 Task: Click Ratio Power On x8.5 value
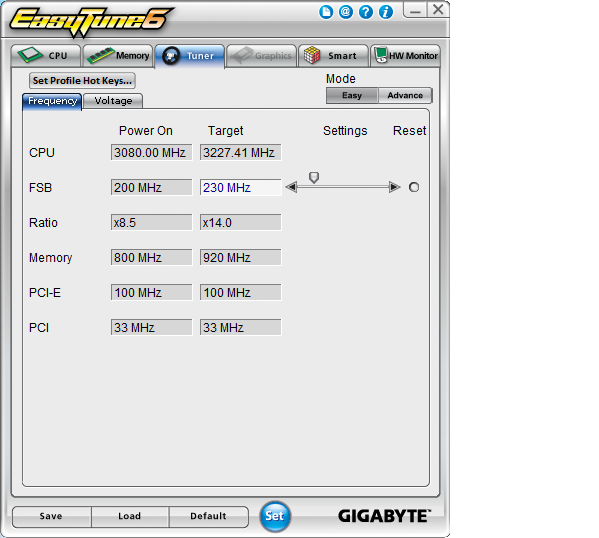pyautogui.click(x=152, y=222)
